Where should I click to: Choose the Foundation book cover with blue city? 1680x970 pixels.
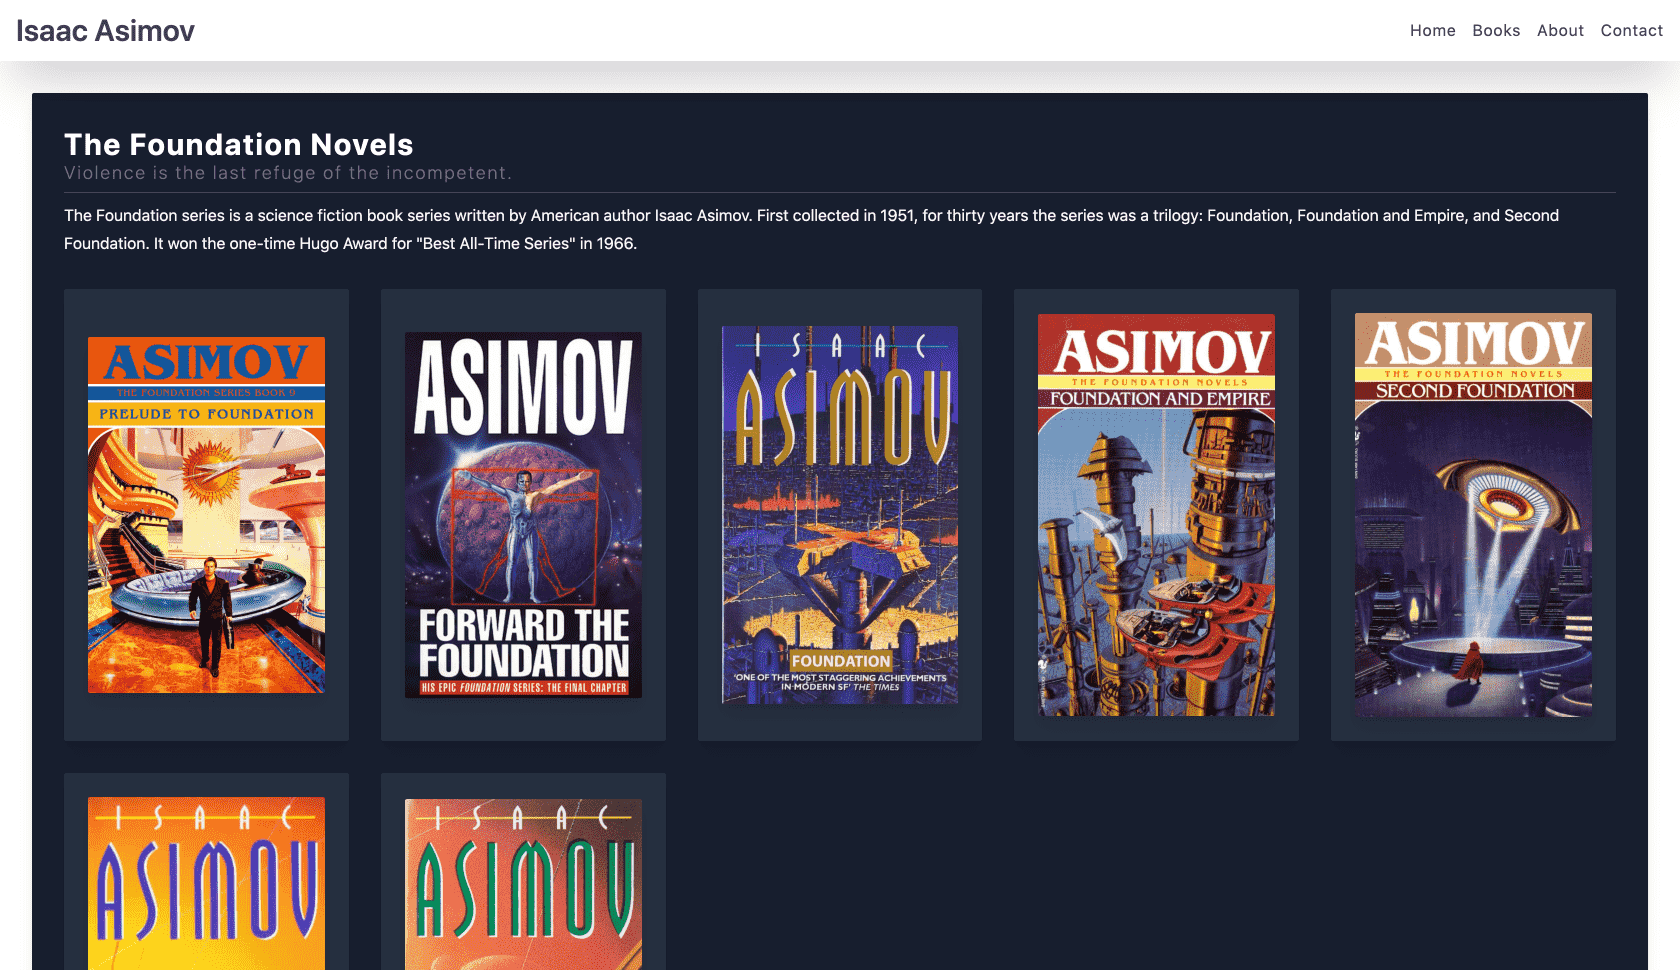840,515
